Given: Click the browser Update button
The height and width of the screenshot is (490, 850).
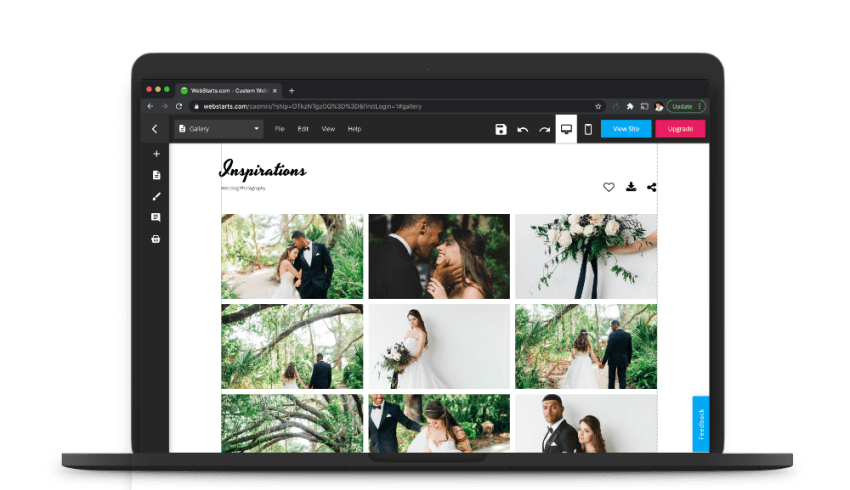Looking at the screenshot, I should (686, 106).
